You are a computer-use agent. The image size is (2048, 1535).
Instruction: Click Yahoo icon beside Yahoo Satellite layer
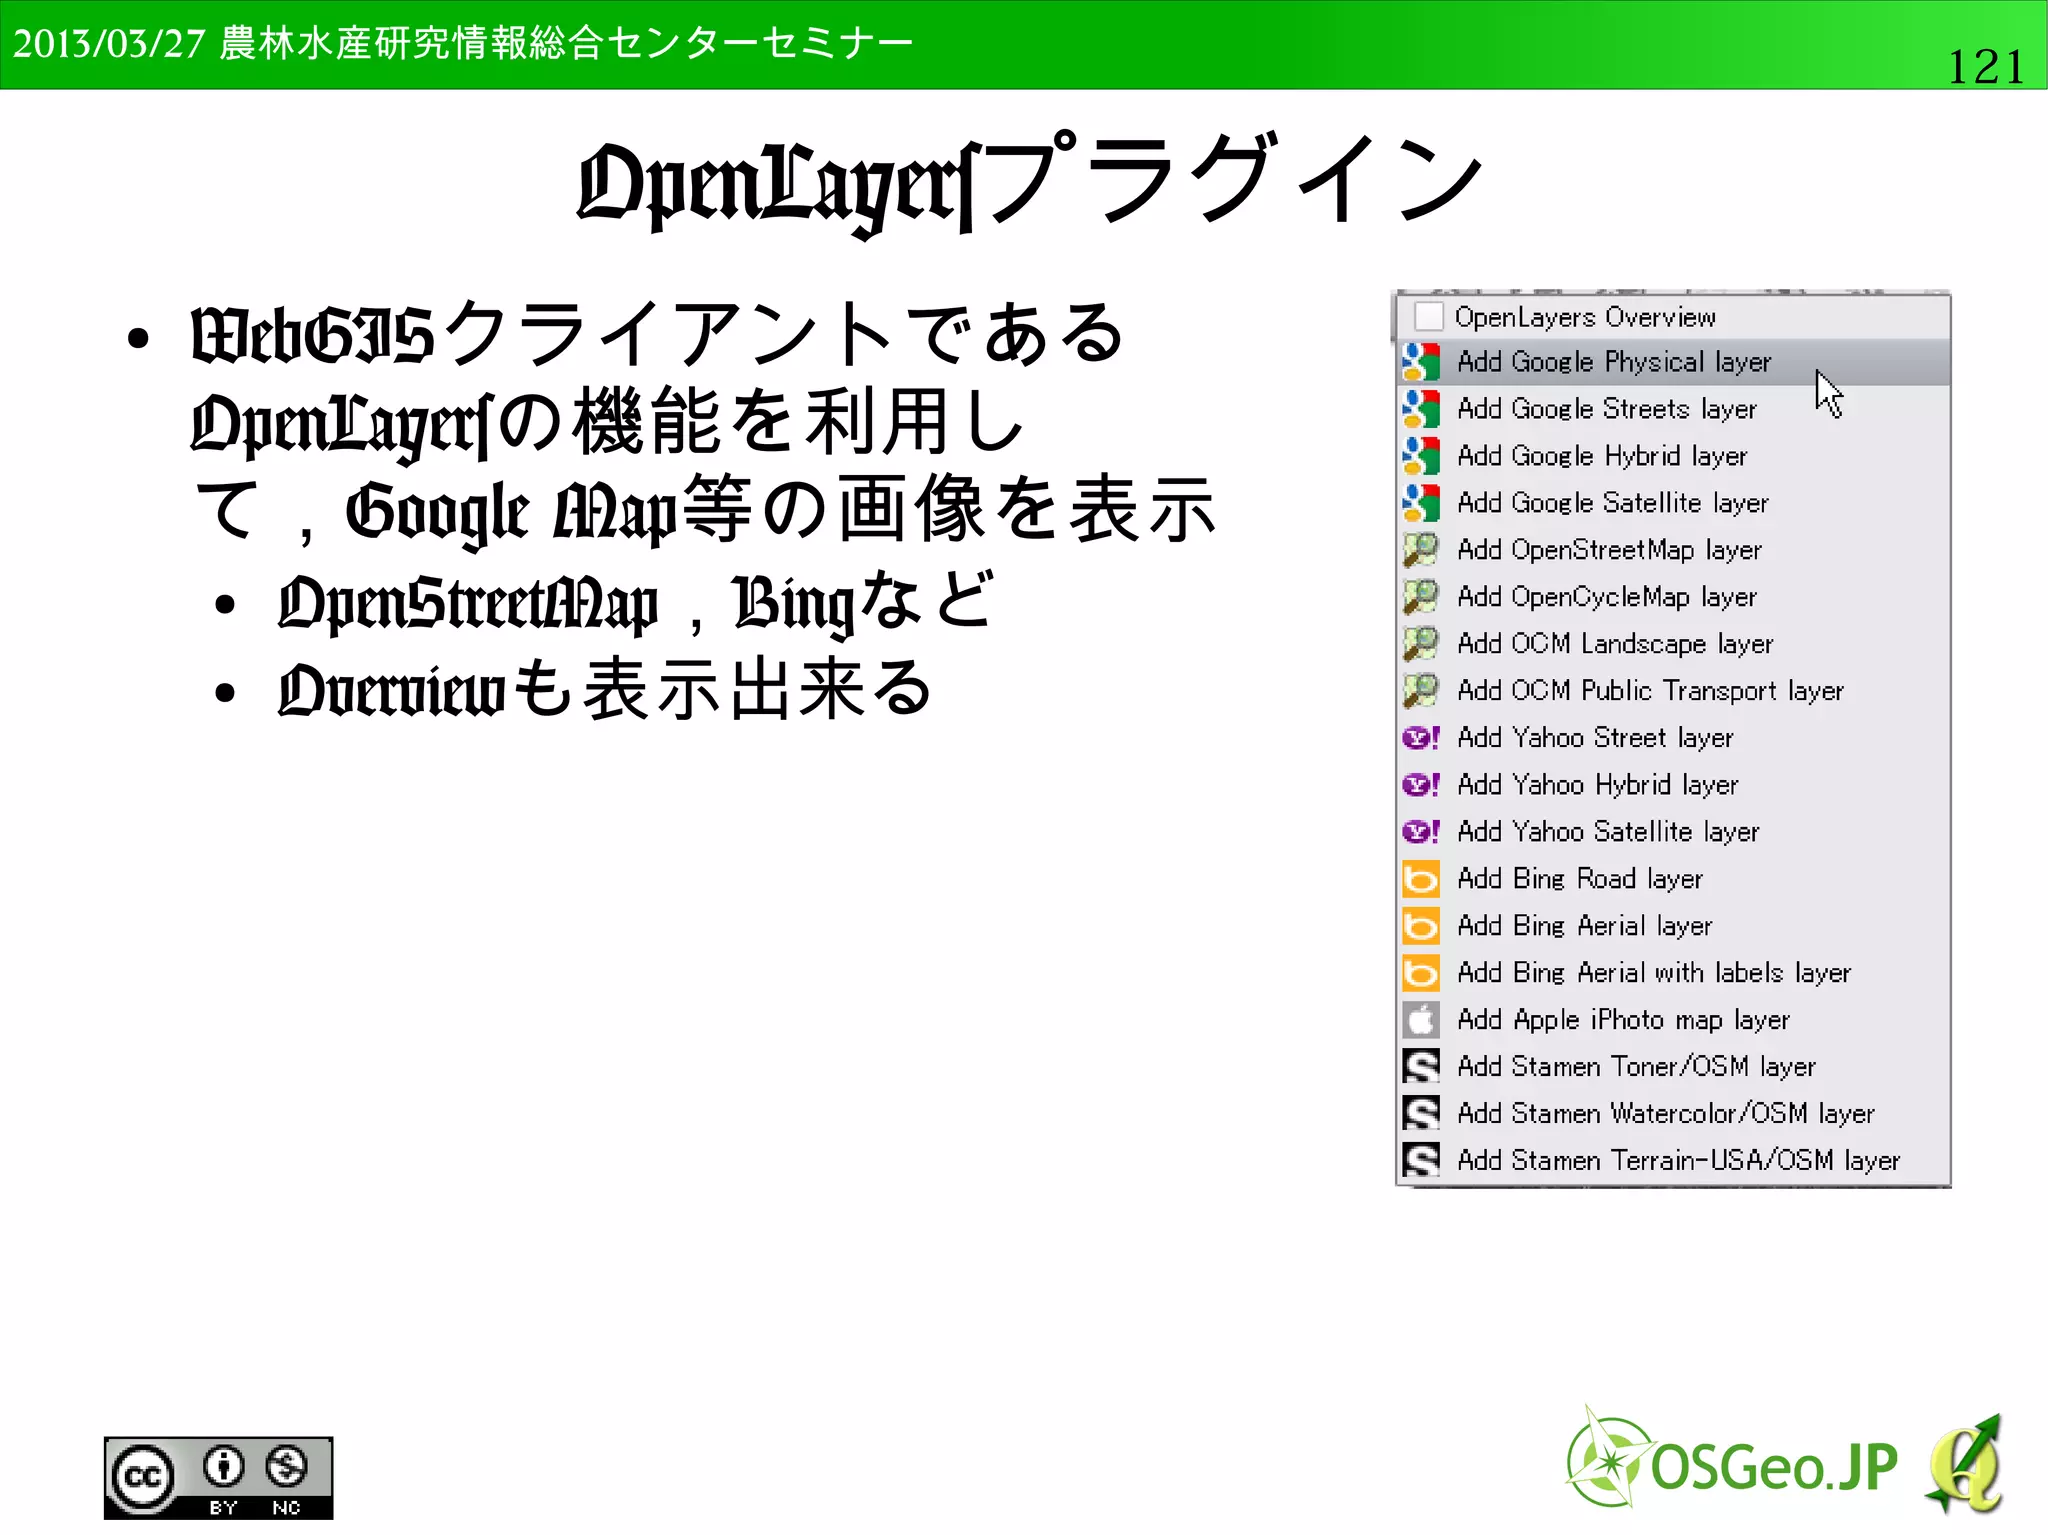(x=1421, y=832)
